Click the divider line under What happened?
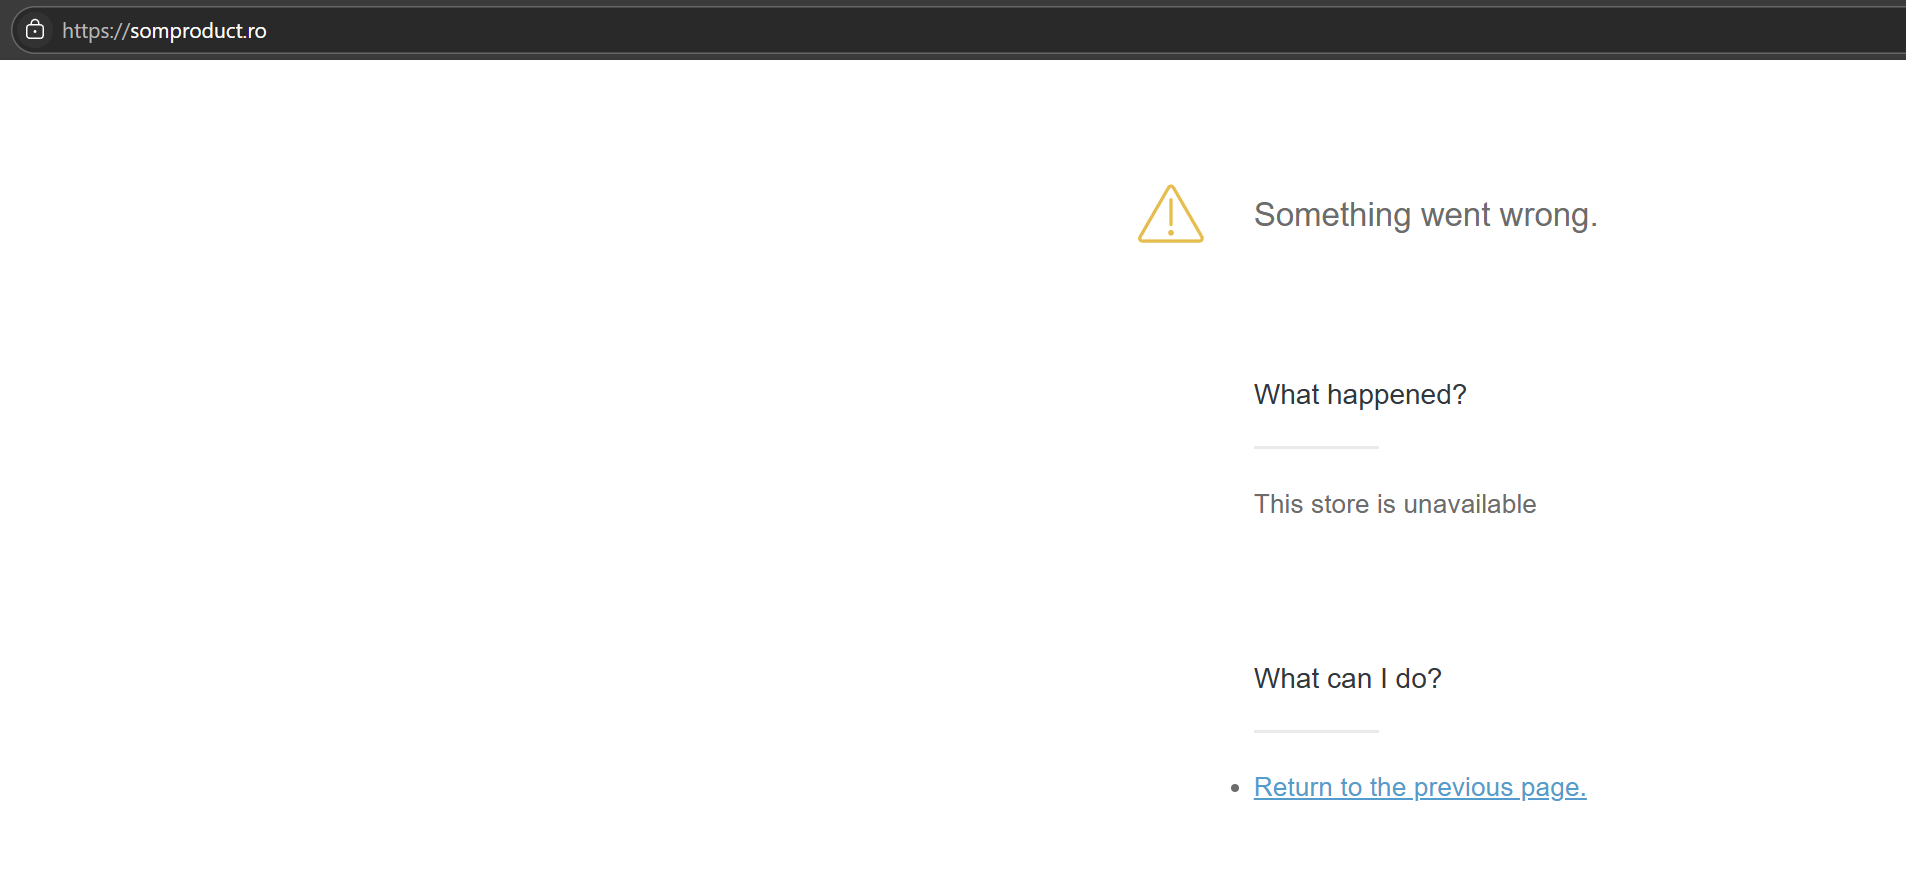The image size is (1906, 889). point(1316,447)
